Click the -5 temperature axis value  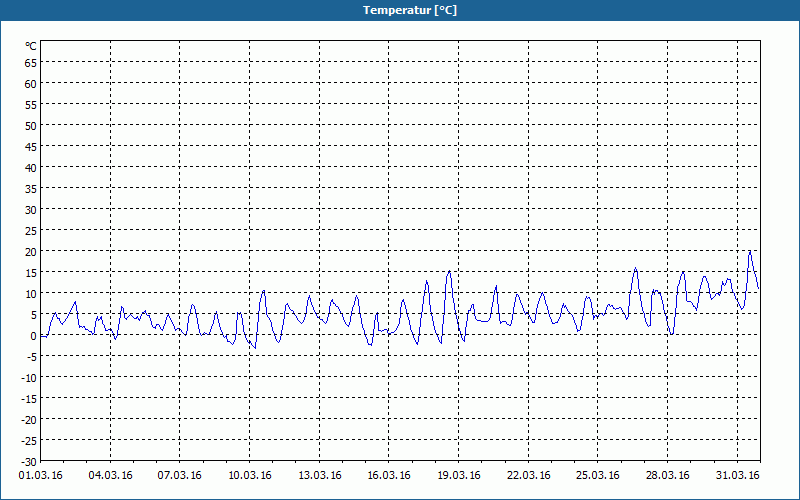[31, 357]
